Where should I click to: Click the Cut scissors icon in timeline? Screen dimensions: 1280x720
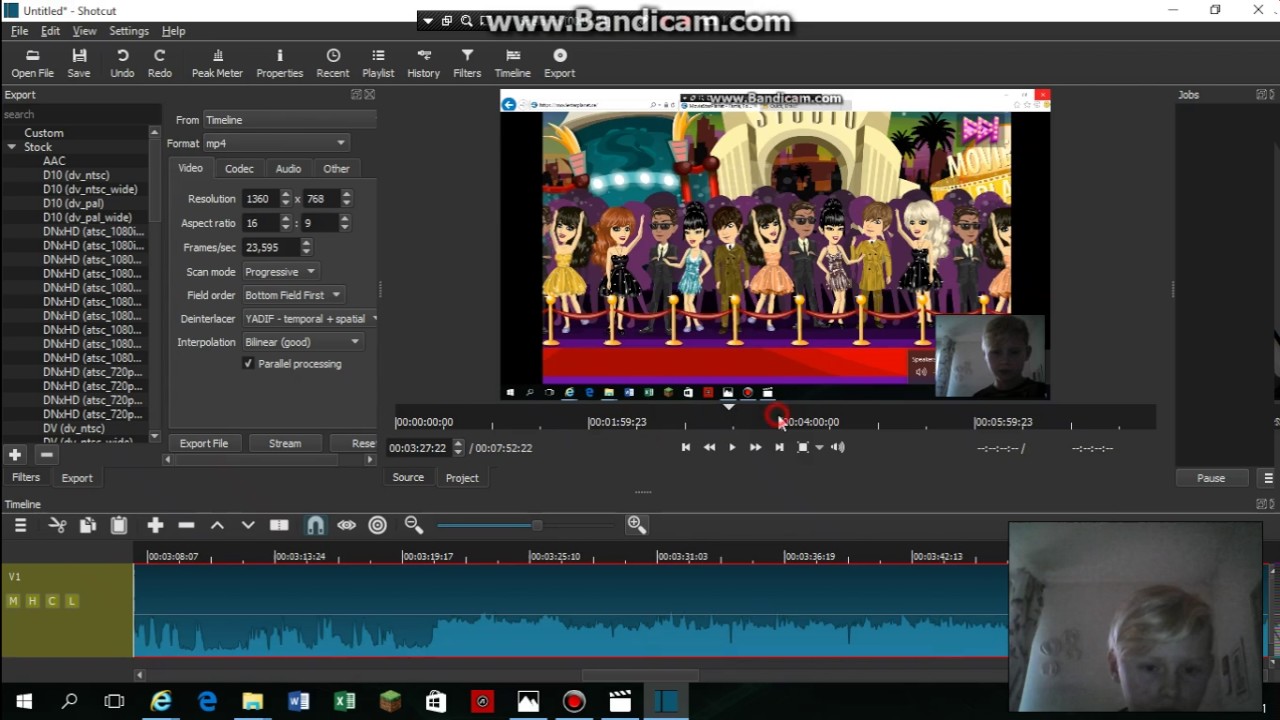[57, 525]
